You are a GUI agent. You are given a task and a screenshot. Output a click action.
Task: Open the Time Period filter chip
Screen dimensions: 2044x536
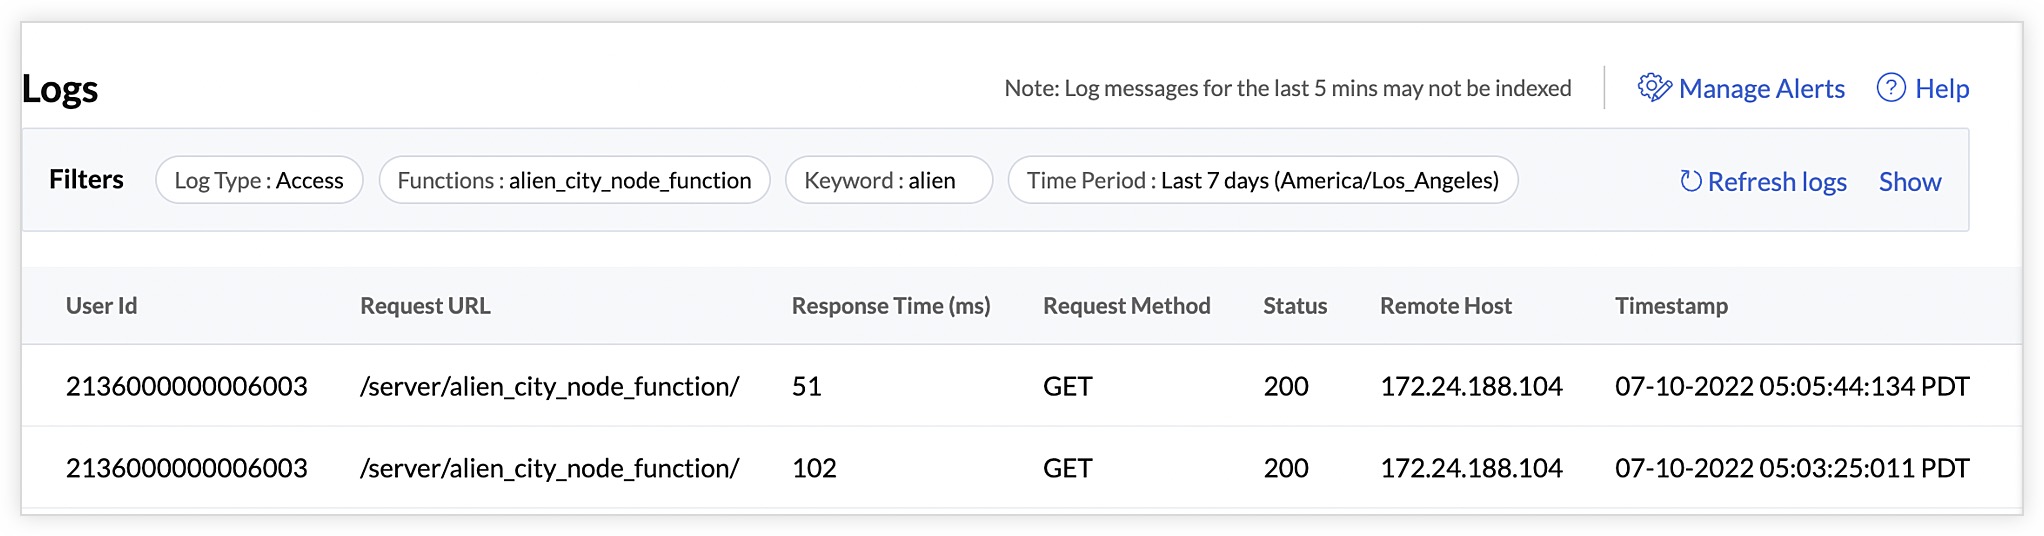coord(1262,181)
